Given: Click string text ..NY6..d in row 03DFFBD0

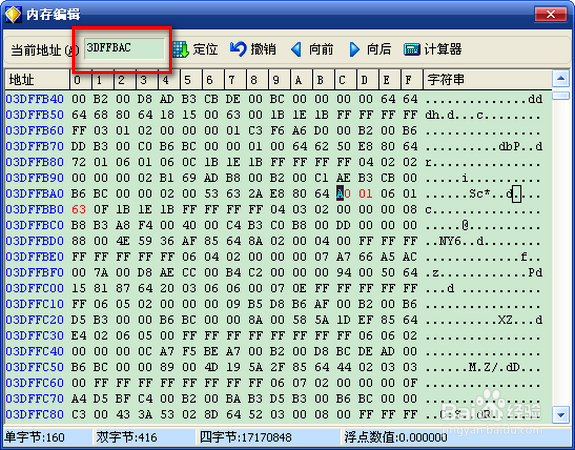Looking at the screenshot, I should point(455,241).
